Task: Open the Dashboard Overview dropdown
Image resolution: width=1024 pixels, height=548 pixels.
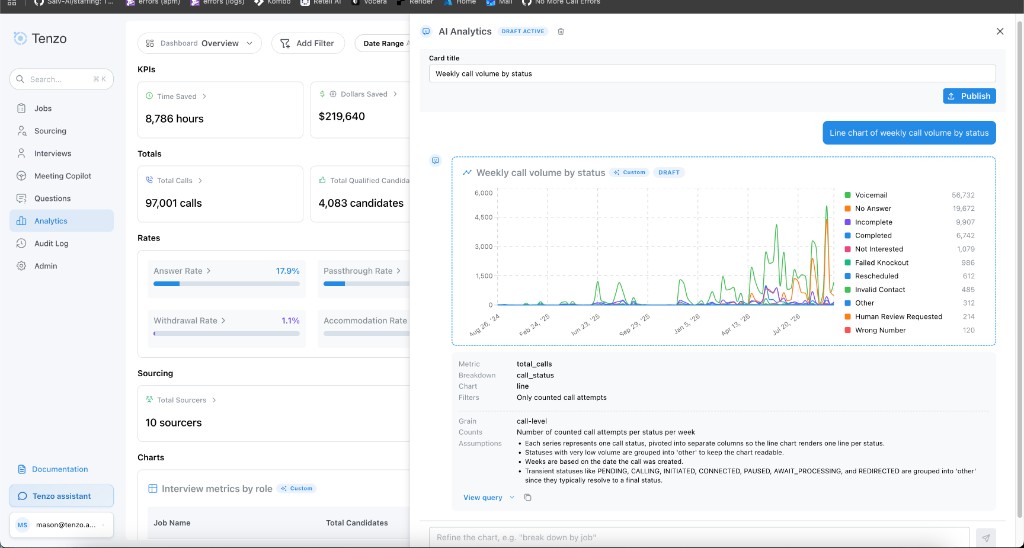Action: point(199,43)
